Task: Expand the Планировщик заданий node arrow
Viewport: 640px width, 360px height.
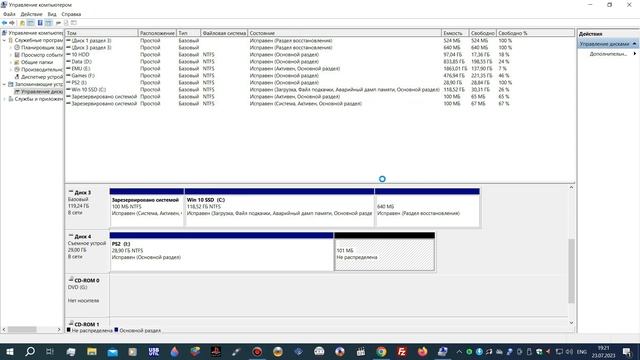Action: click(x=11, y=48)
